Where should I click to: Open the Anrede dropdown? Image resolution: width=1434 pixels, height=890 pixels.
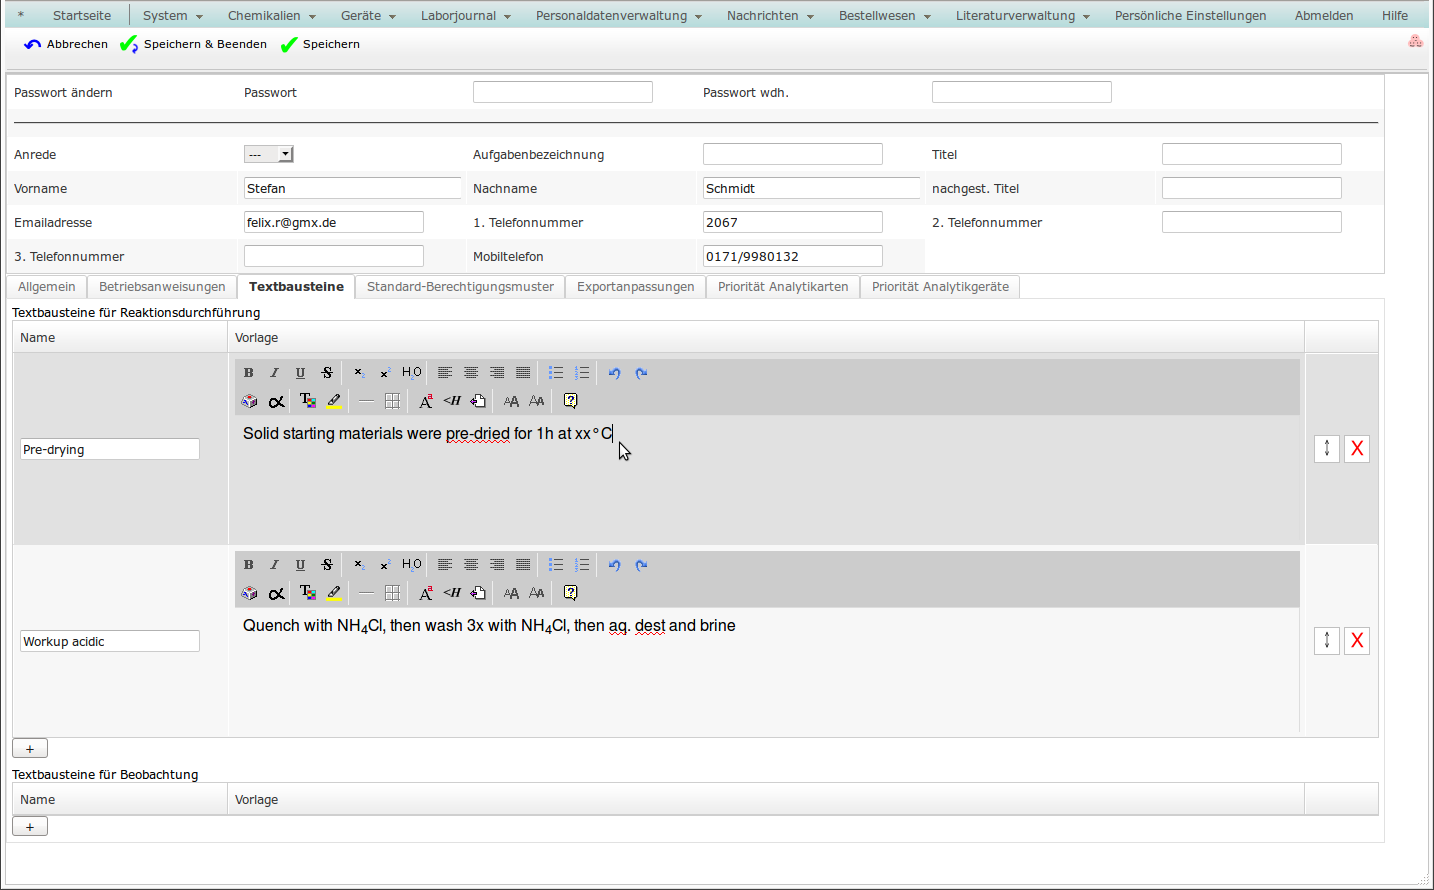click(x=268, y=154)
